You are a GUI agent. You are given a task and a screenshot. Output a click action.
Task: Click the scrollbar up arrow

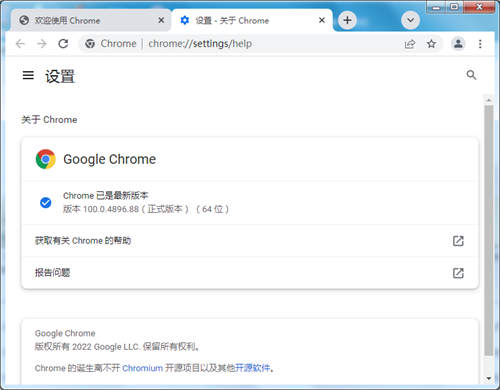click(489, 100)
